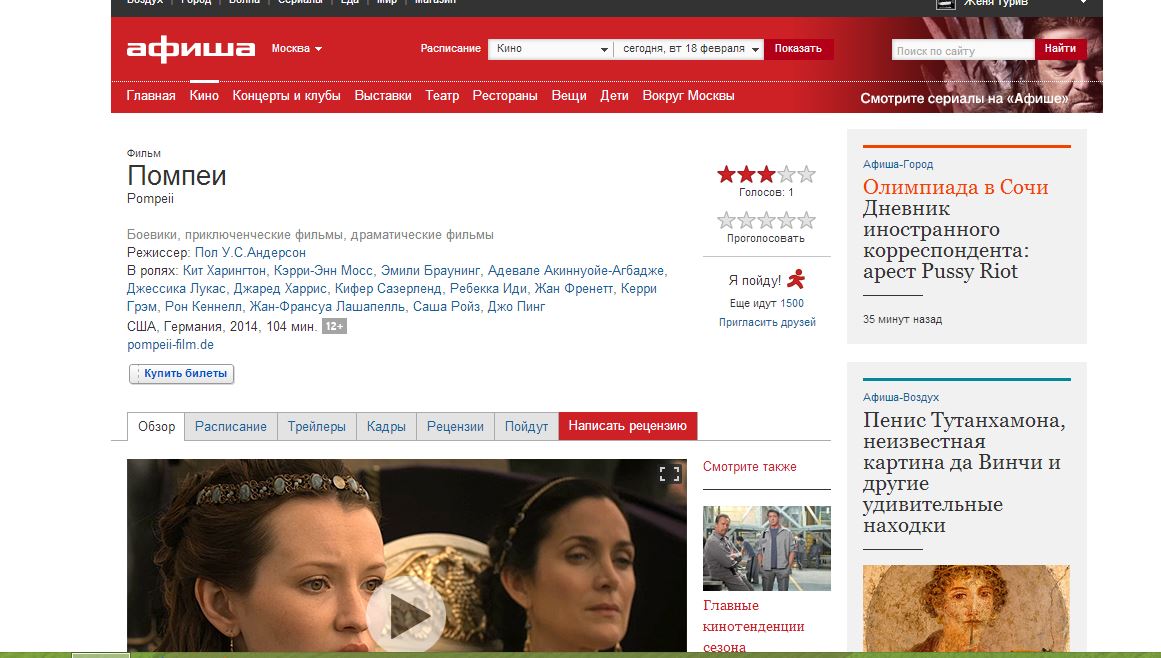Go to Выставки section
Screen dimensions: 1161x658
coord(383,95)
